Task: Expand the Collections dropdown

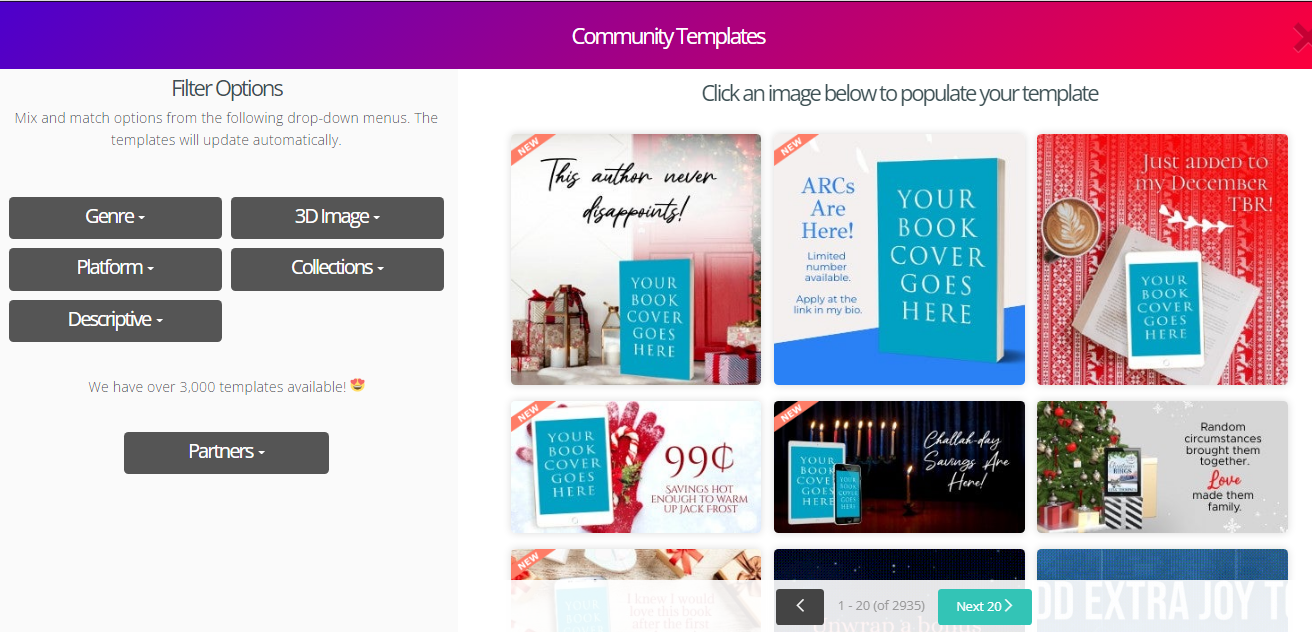Action: point(337,268)
